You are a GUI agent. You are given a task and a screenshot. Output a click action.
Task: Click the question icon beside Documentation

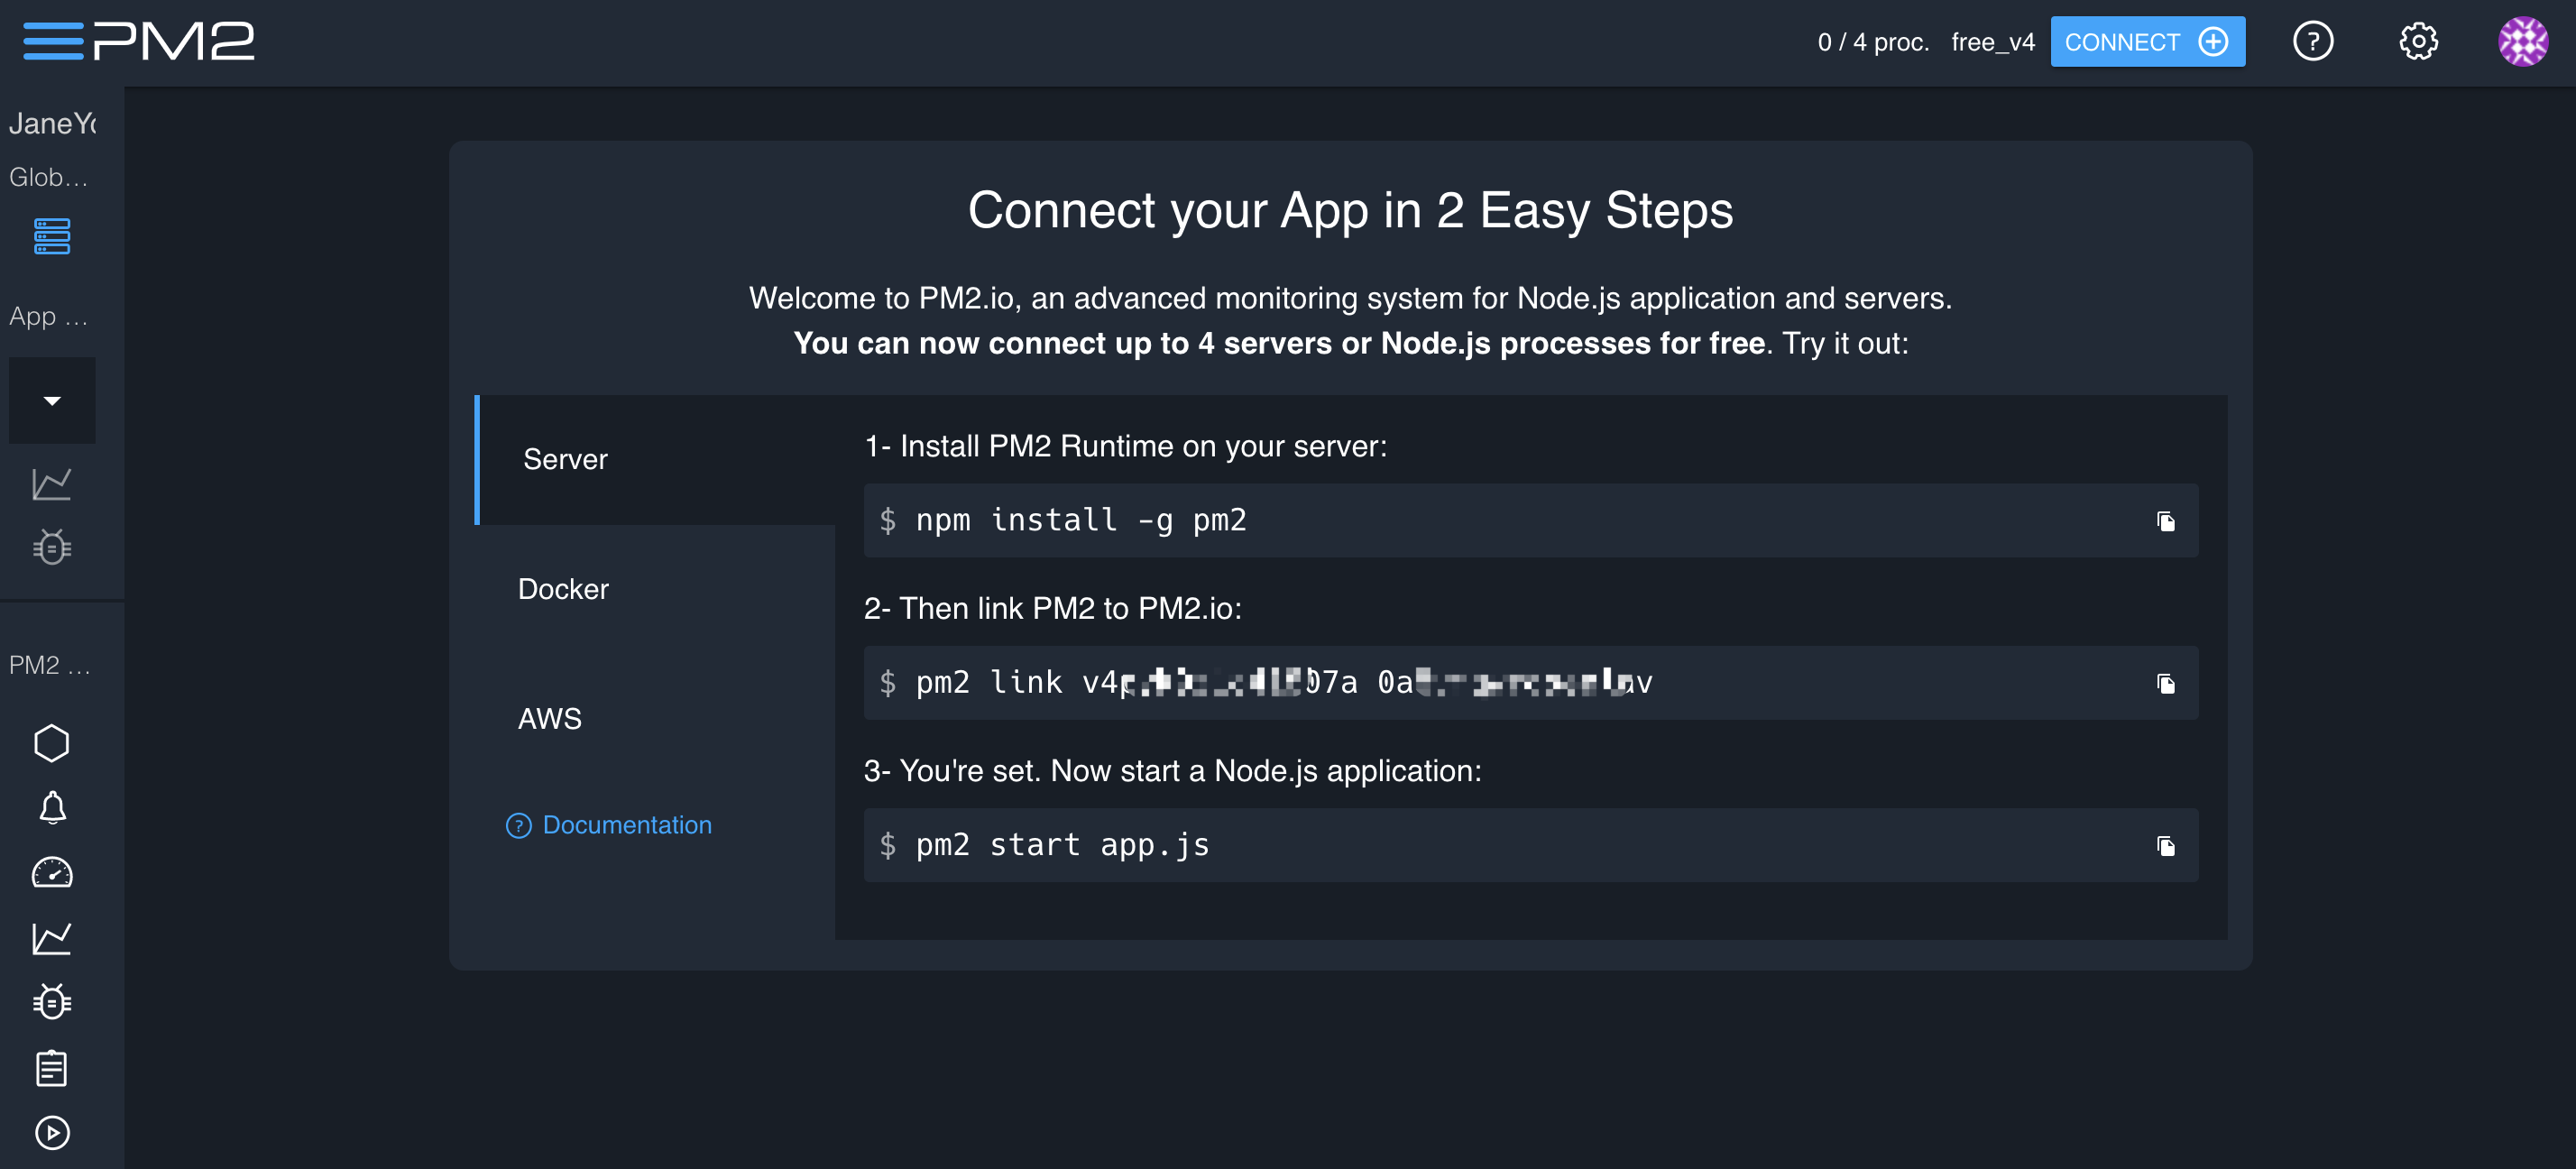point(518,826)
